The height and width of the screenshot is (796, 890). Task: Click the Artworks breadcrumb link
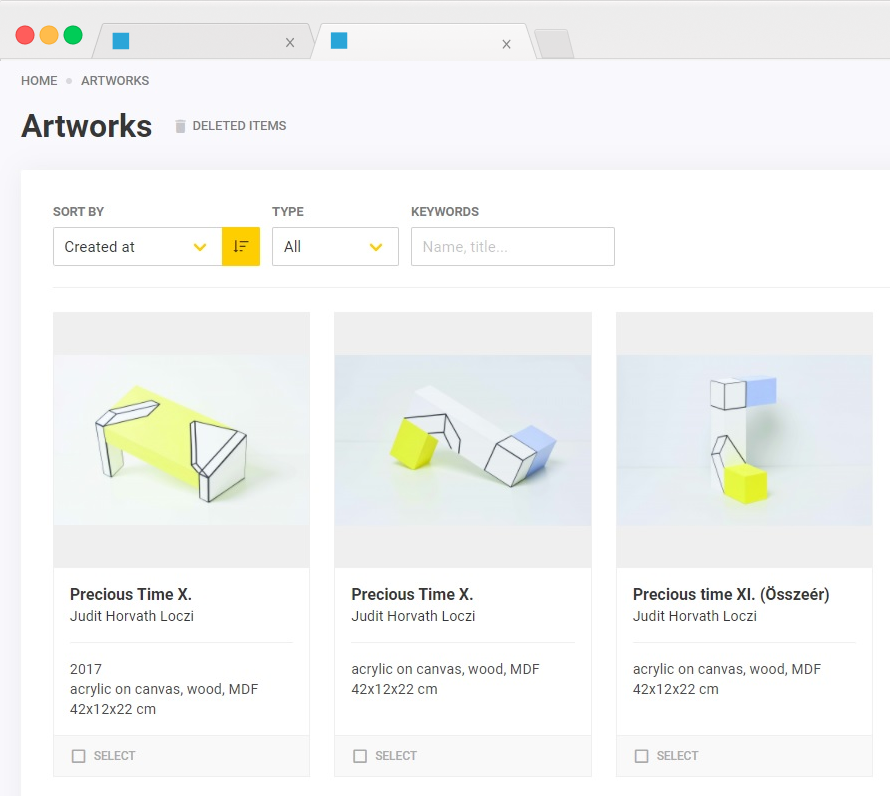[x=115, y=81]
